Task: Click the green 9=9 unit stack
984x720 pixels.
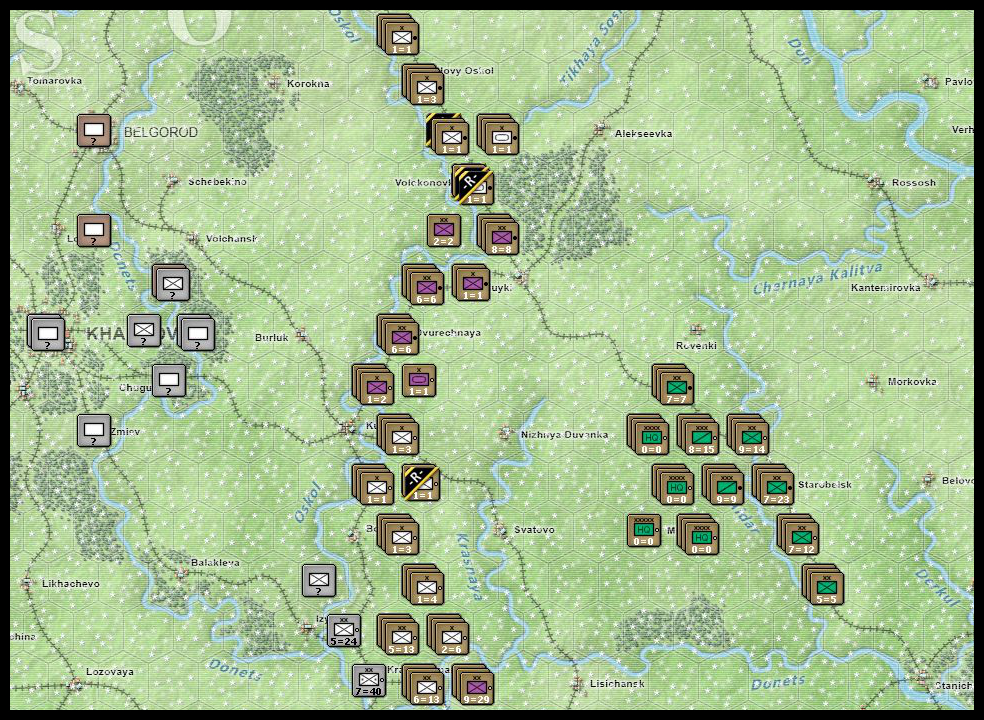Action: tap(723, 485)
